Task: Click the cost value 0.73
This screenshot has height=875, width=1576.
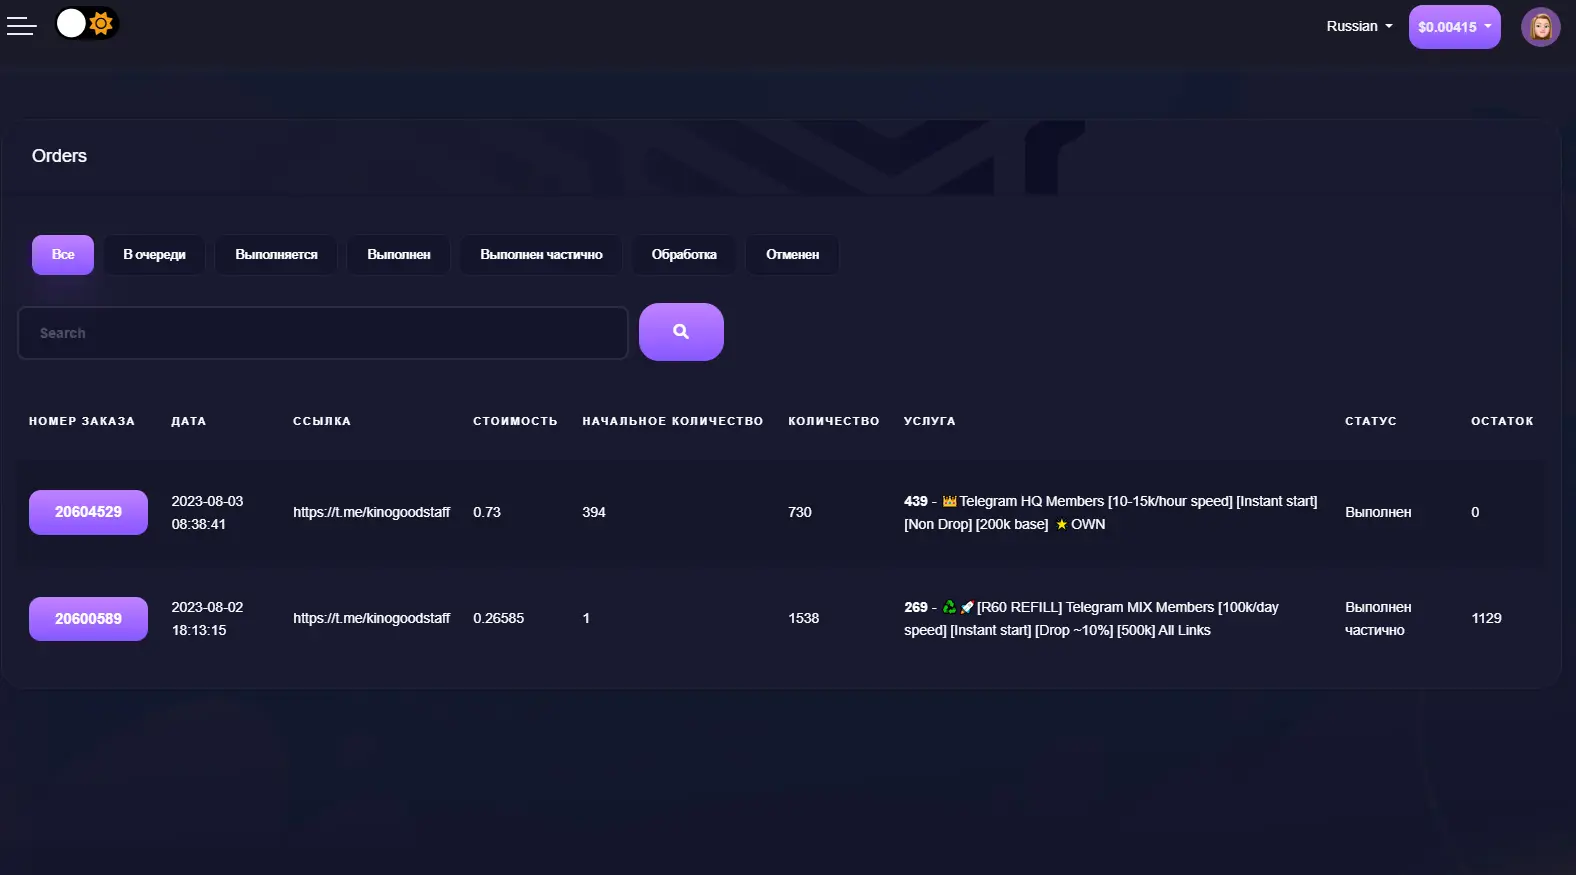Action: [487, 512]
